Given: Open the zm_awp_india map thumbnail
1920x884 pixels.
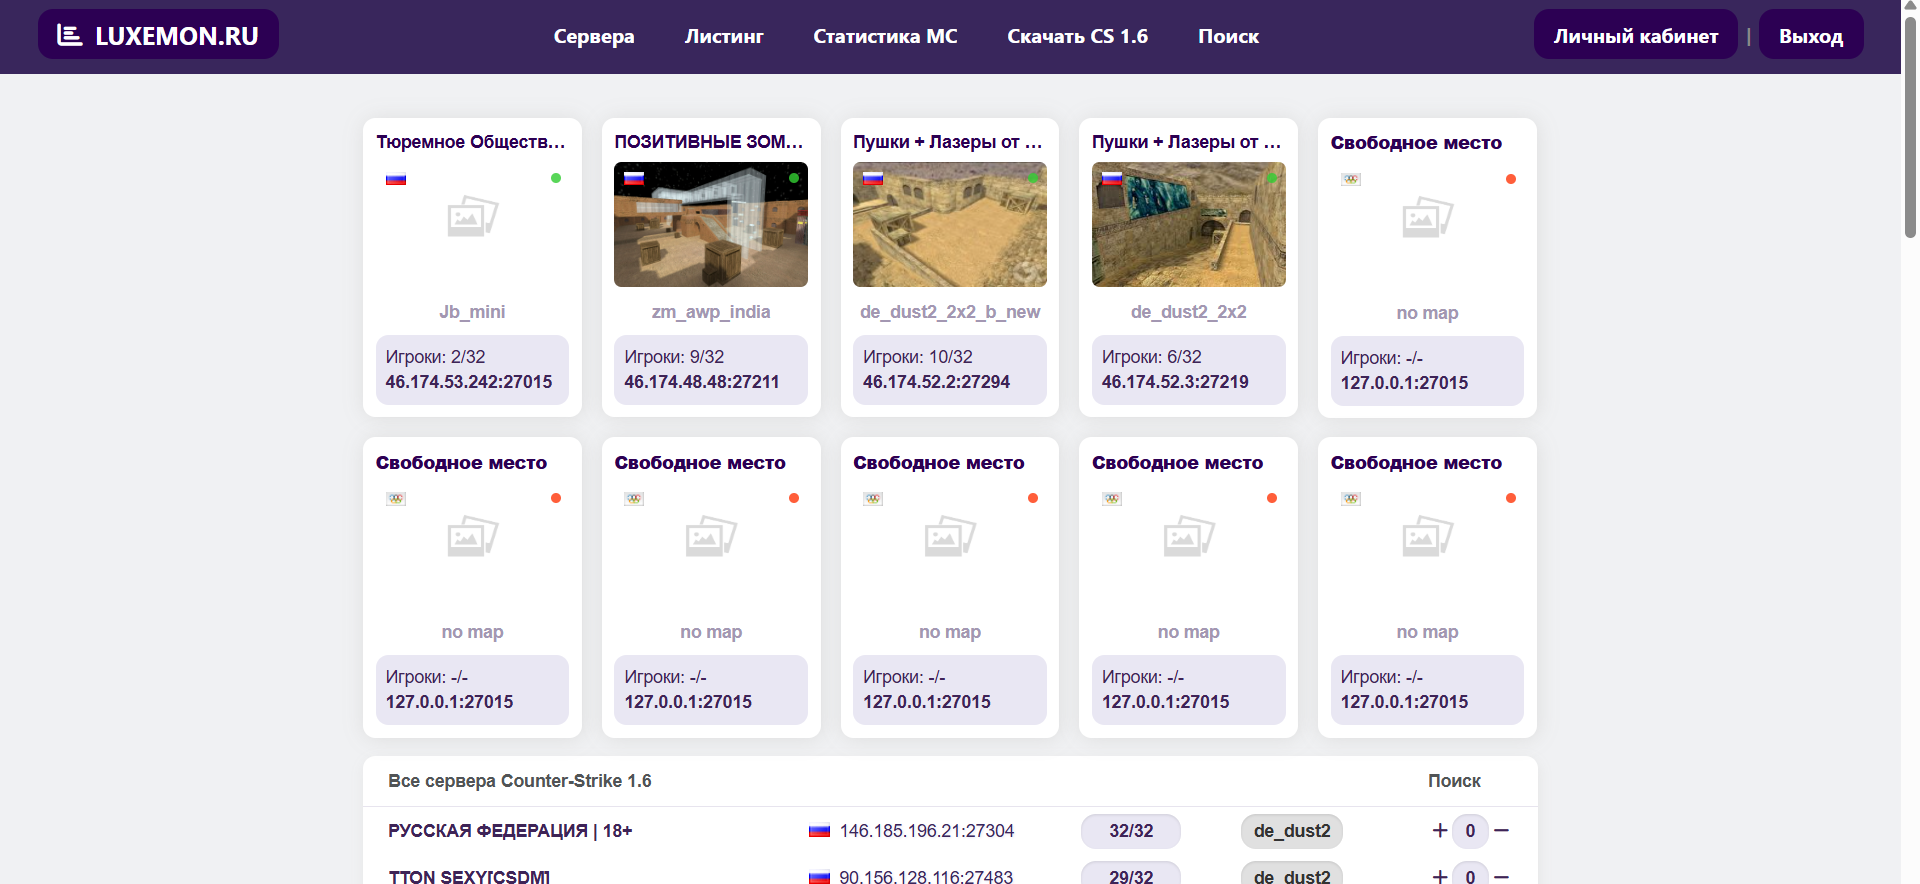Looking at the screenshot, I should [x=710, y=225].
